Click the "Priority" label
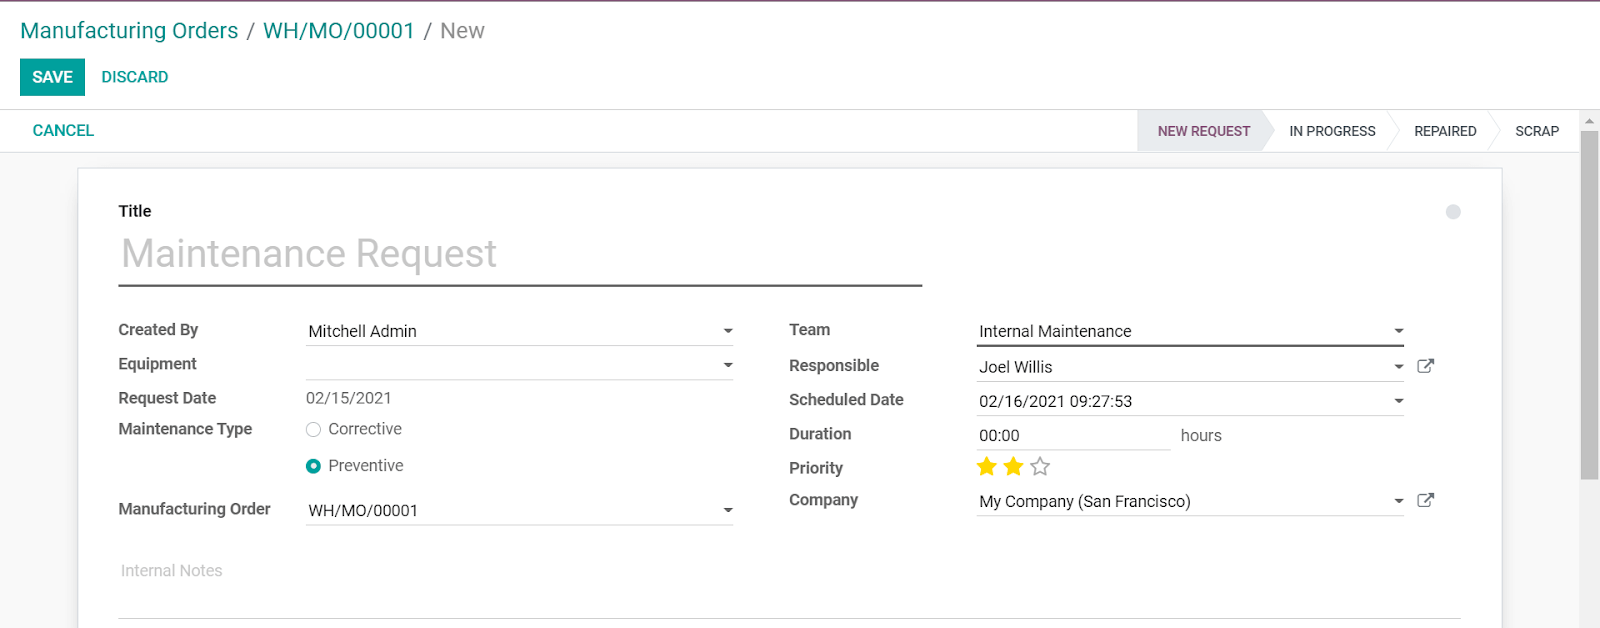1600x628 pixels. tap(816, 468)
